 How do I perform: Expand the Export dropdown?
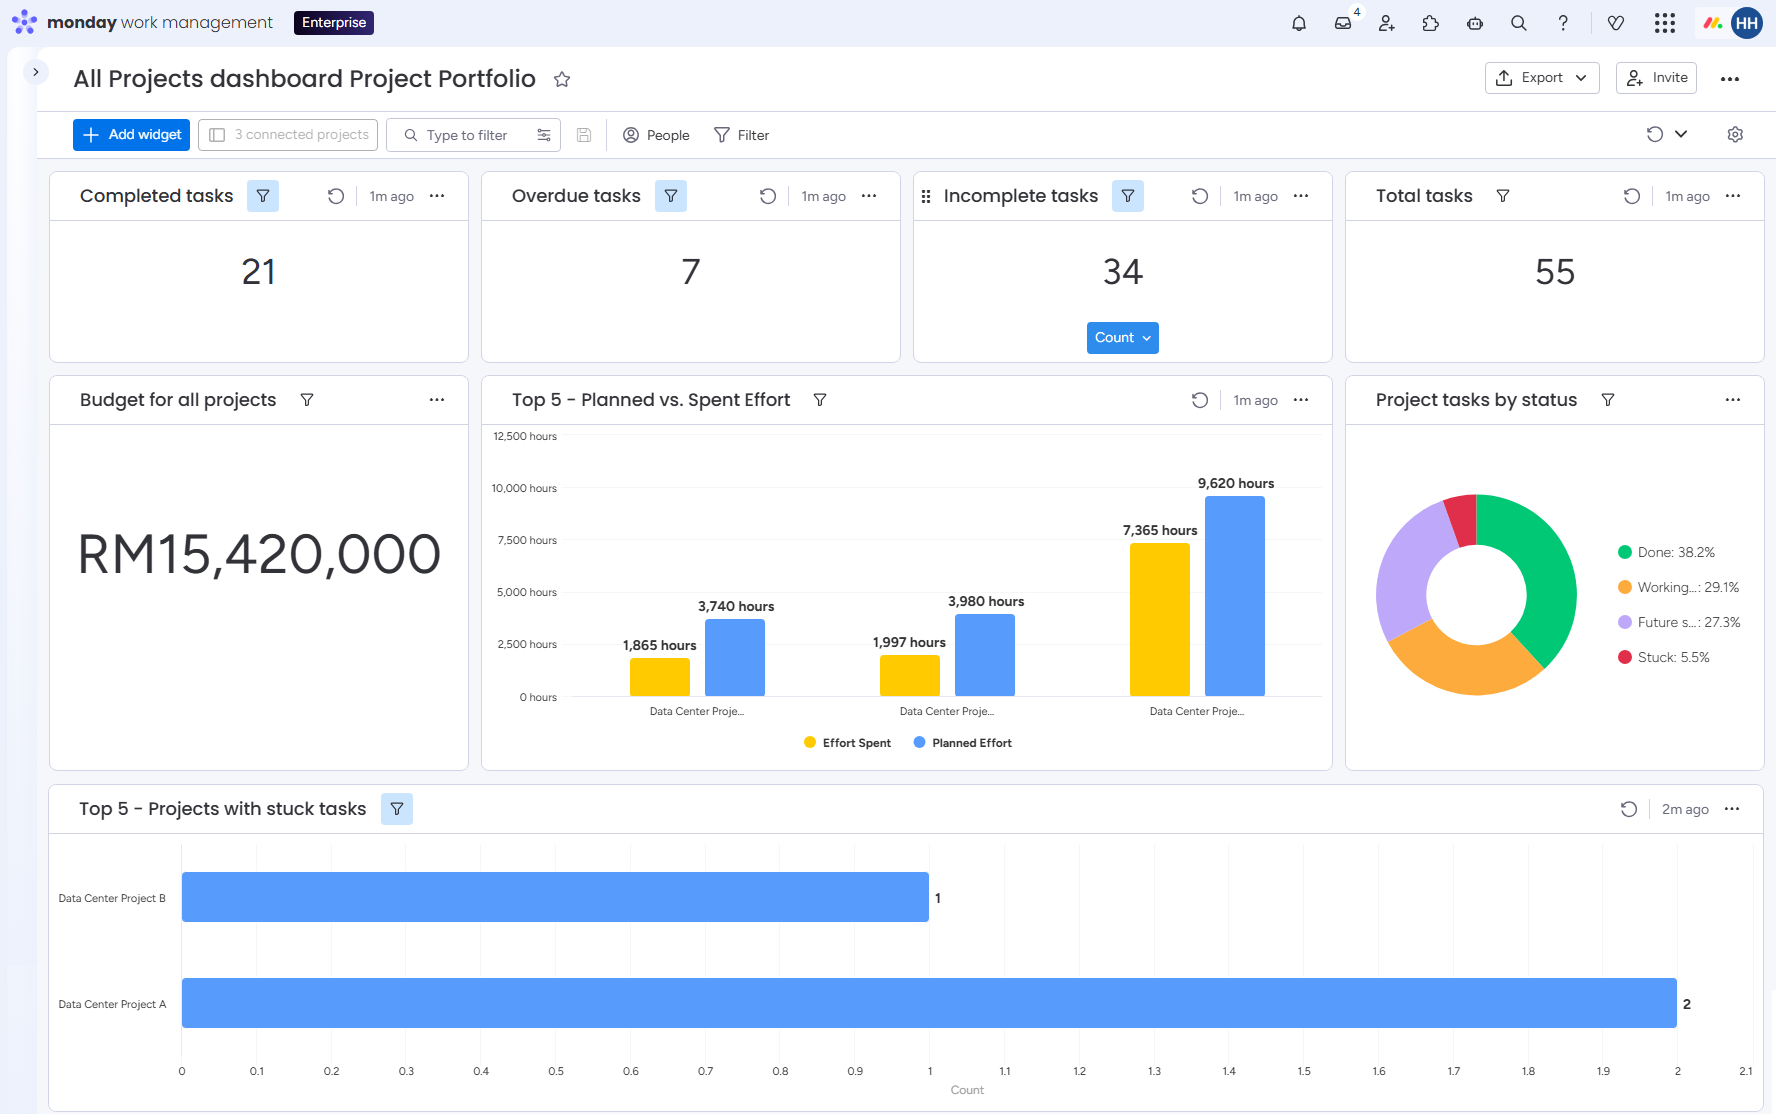coord(1542,78)
